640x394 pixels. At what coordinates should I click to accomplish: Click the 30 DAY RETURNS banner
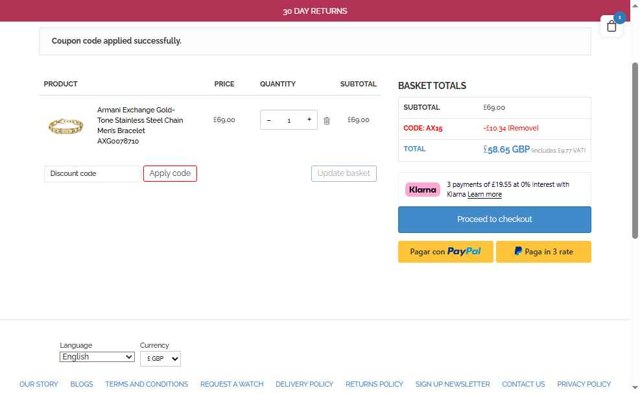click(x=315, y=11)
